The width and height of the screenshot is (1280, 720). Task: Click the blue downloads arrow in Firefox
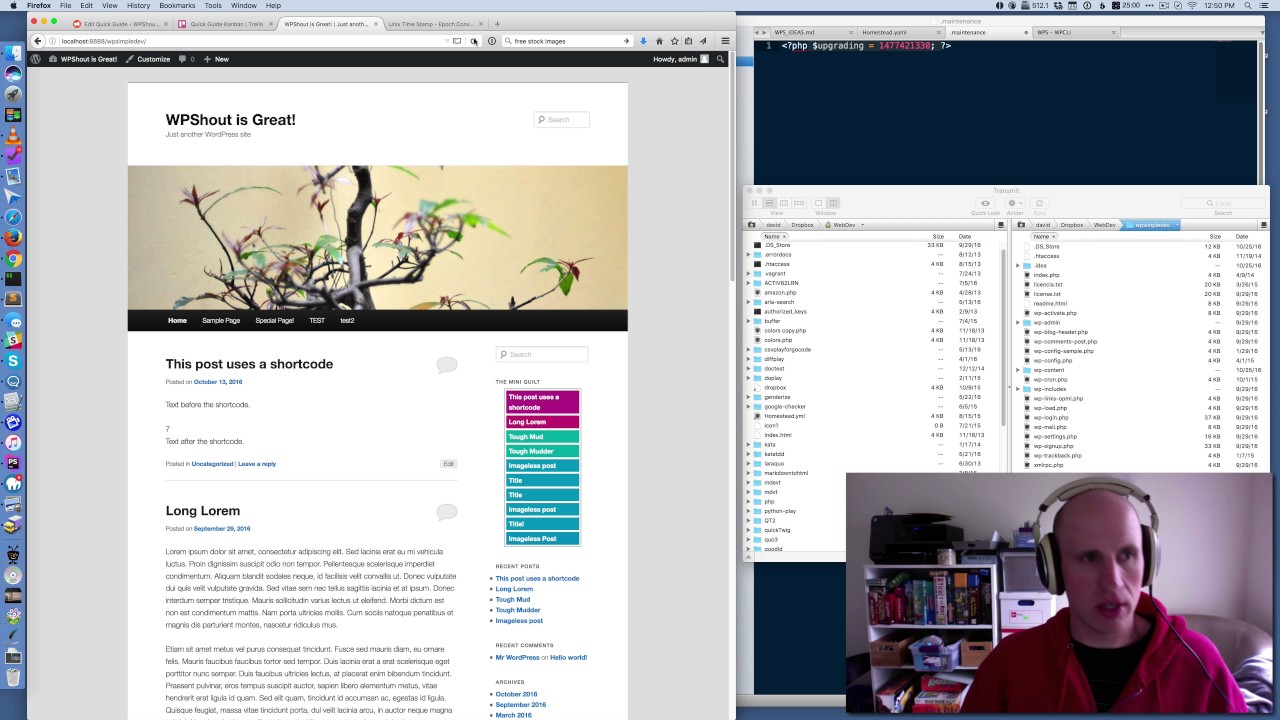(x=643, y=41)
